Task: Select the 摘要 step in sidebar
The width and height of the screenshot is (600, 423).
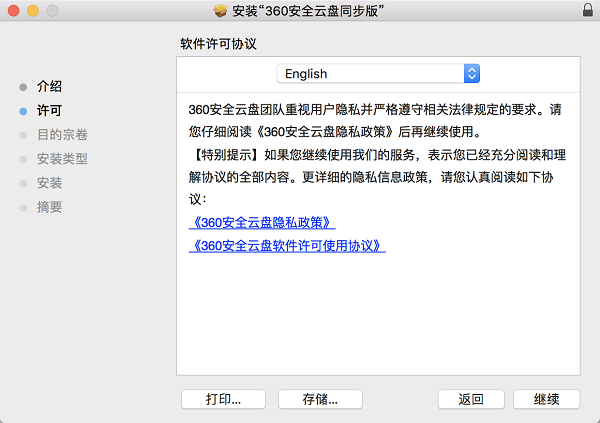Action: 49,207
